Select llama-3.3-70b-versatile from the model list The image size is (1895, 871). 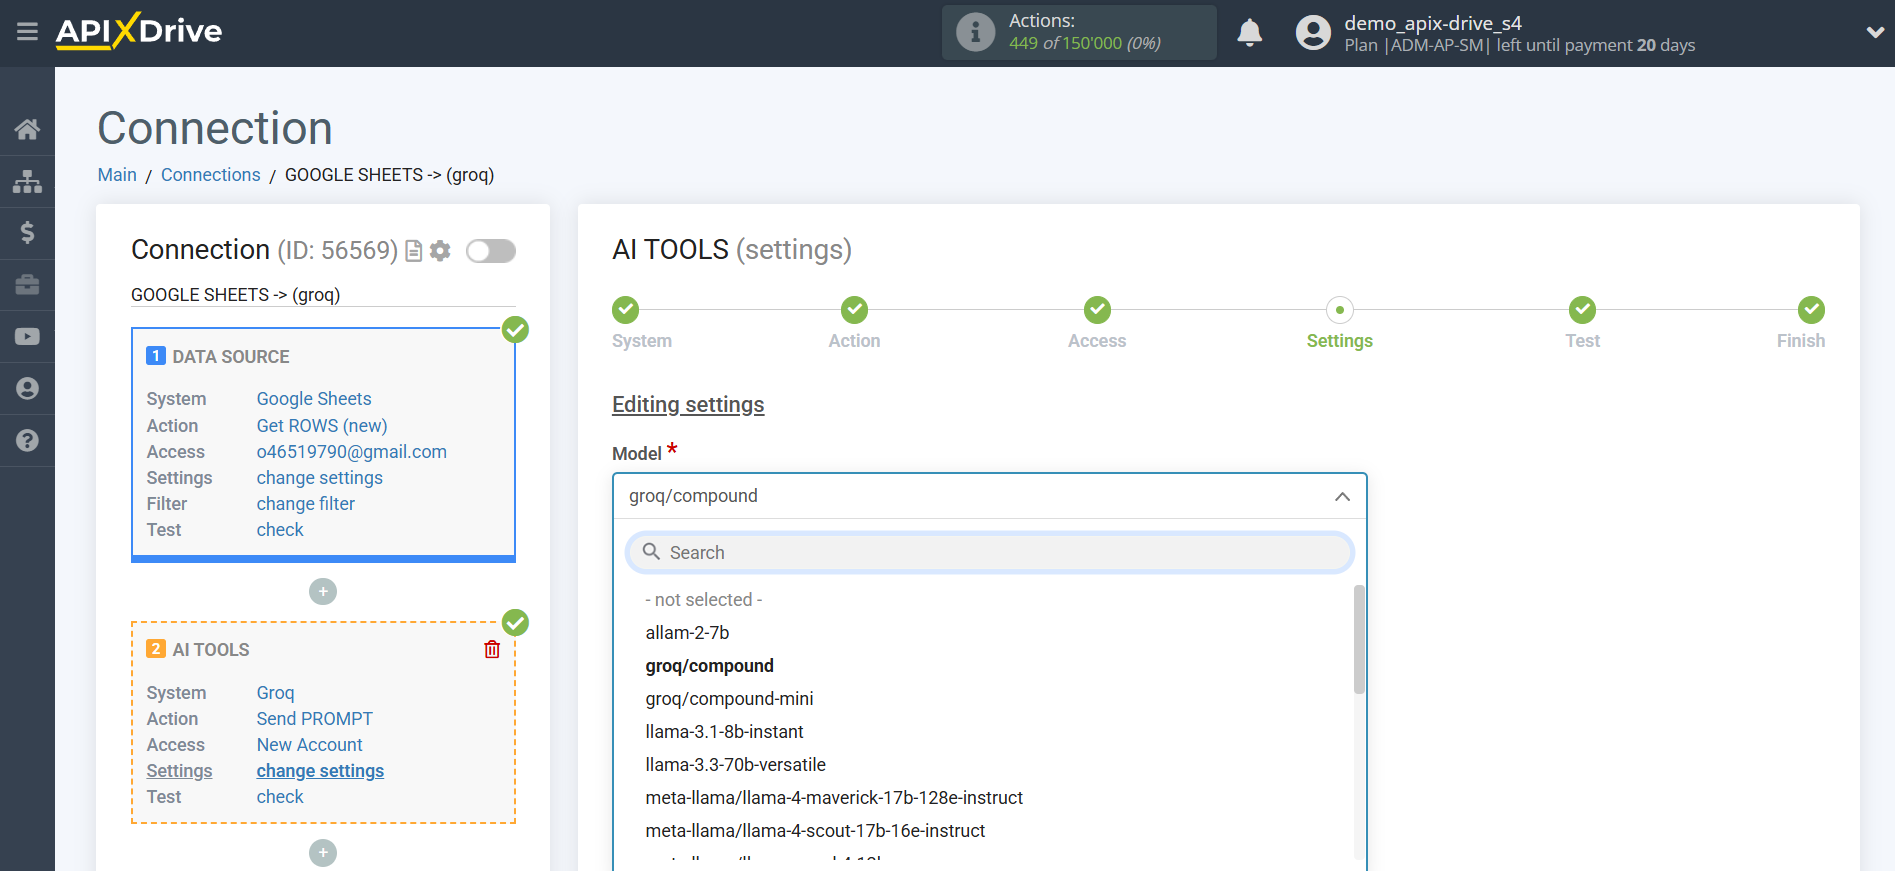[735, 765]
